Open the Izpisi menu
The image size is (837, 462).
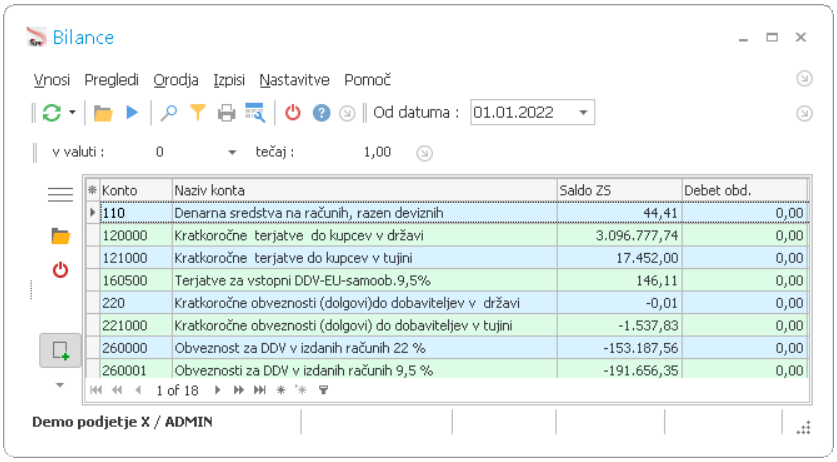pos(229,80)
